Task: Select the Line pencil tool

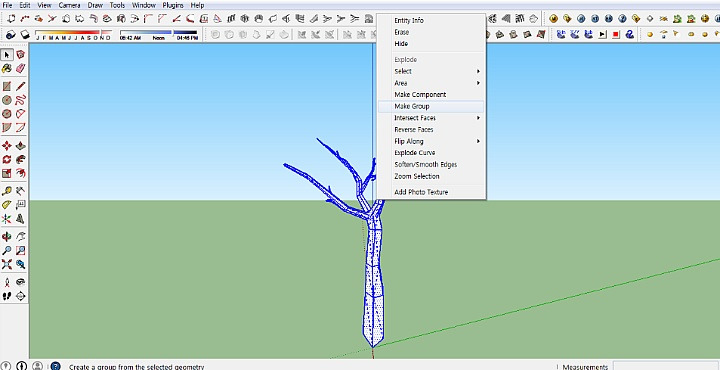Action: point(21,86)
